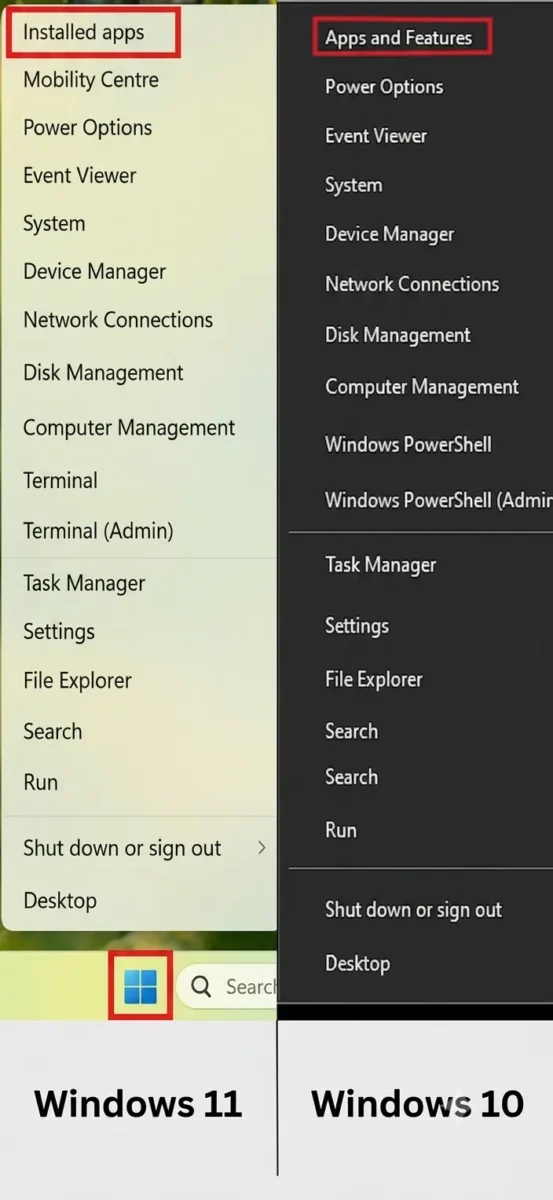Viewport: 553px width, 1200px height.
Task: Open Settings in Windows 10 menu
Action: (357, 626)
